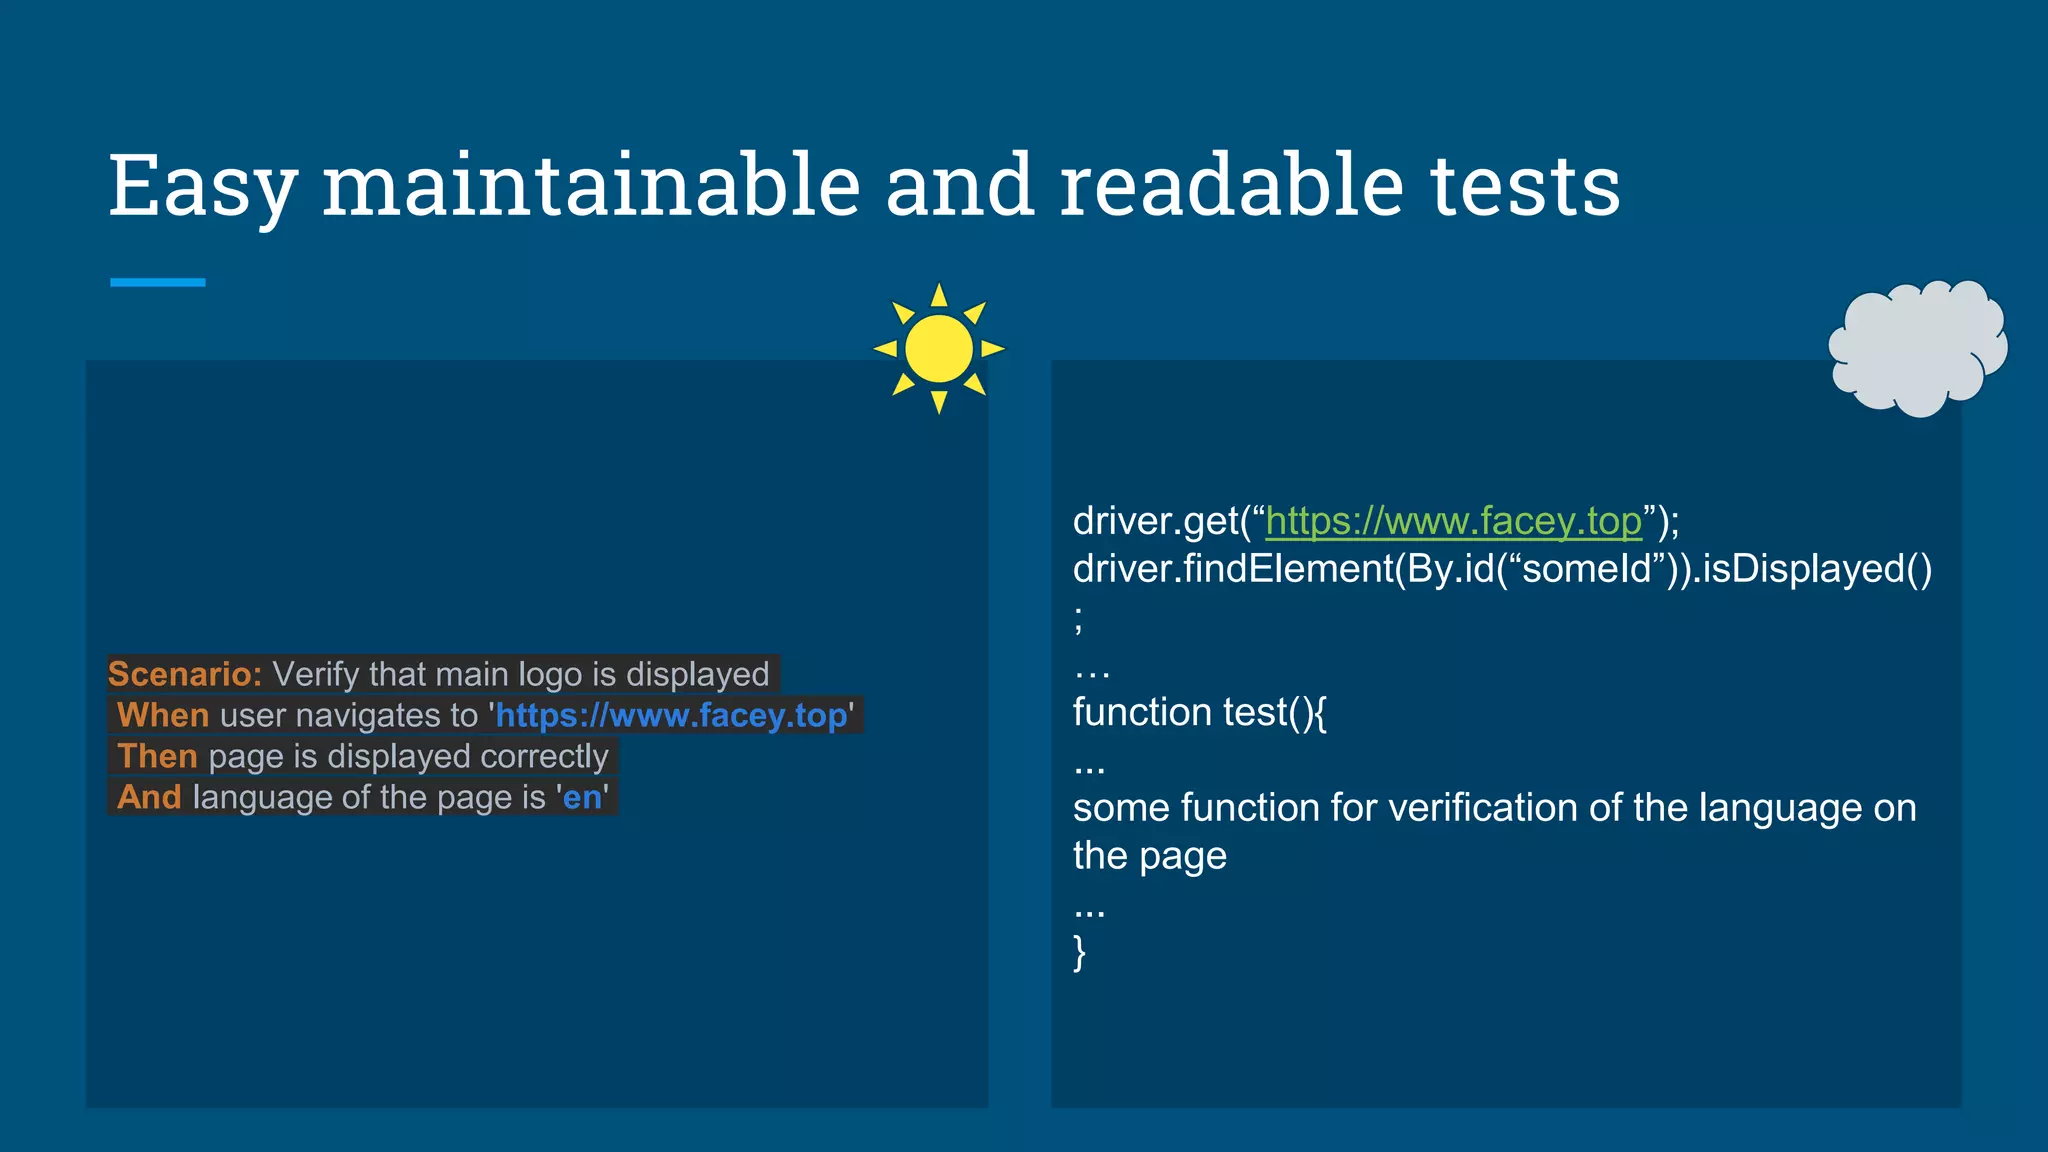Click the gray cloud icon
Image resolution: width=2048 pixels, height=1152 pixels.
pos(1918,348)
